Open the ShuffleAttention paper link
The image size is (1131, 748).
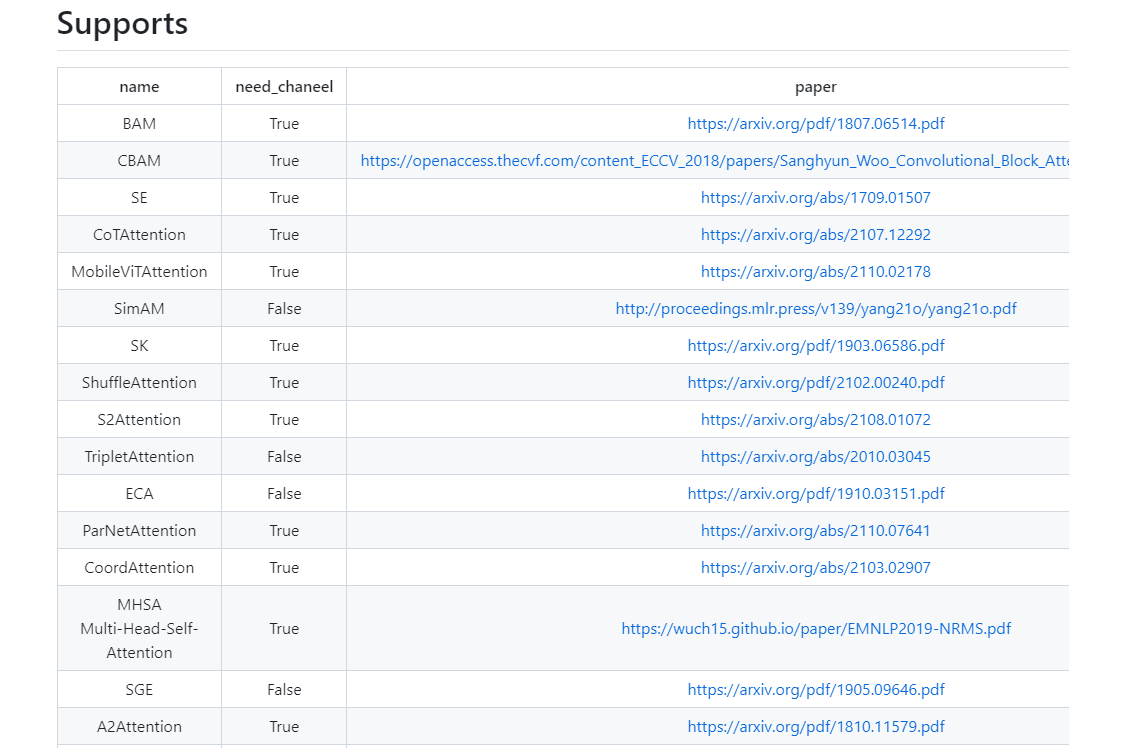click(816, 382)
